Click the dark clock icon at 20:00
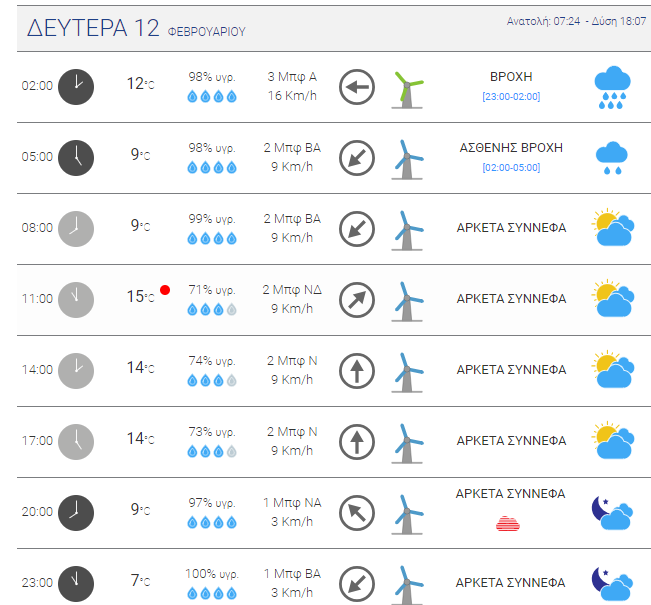651x605 pixels. click(x=76, y=512)
